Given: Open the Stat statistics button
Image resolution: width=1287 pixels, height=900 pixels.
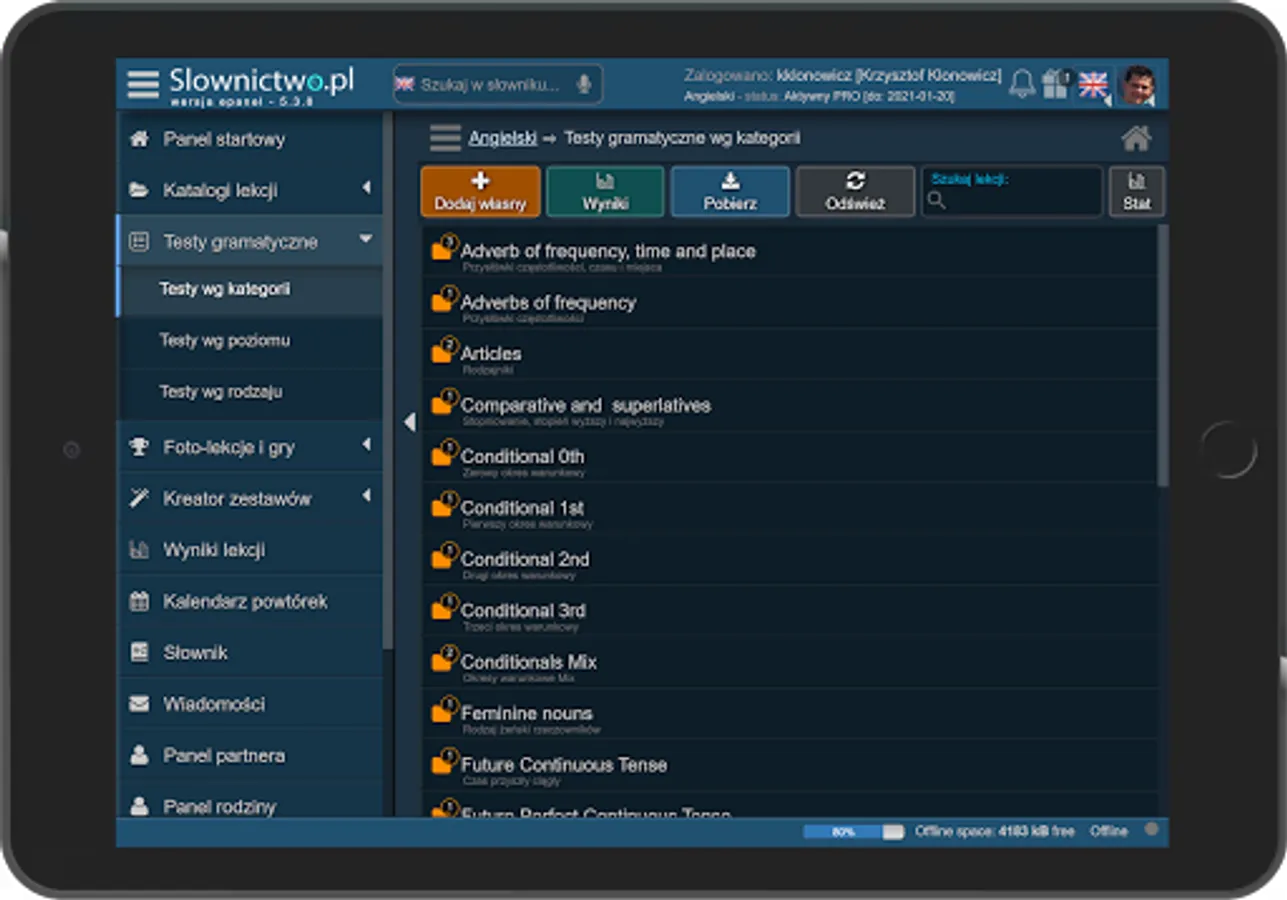Looking at the screenshot, I should tap(1137, 191).
